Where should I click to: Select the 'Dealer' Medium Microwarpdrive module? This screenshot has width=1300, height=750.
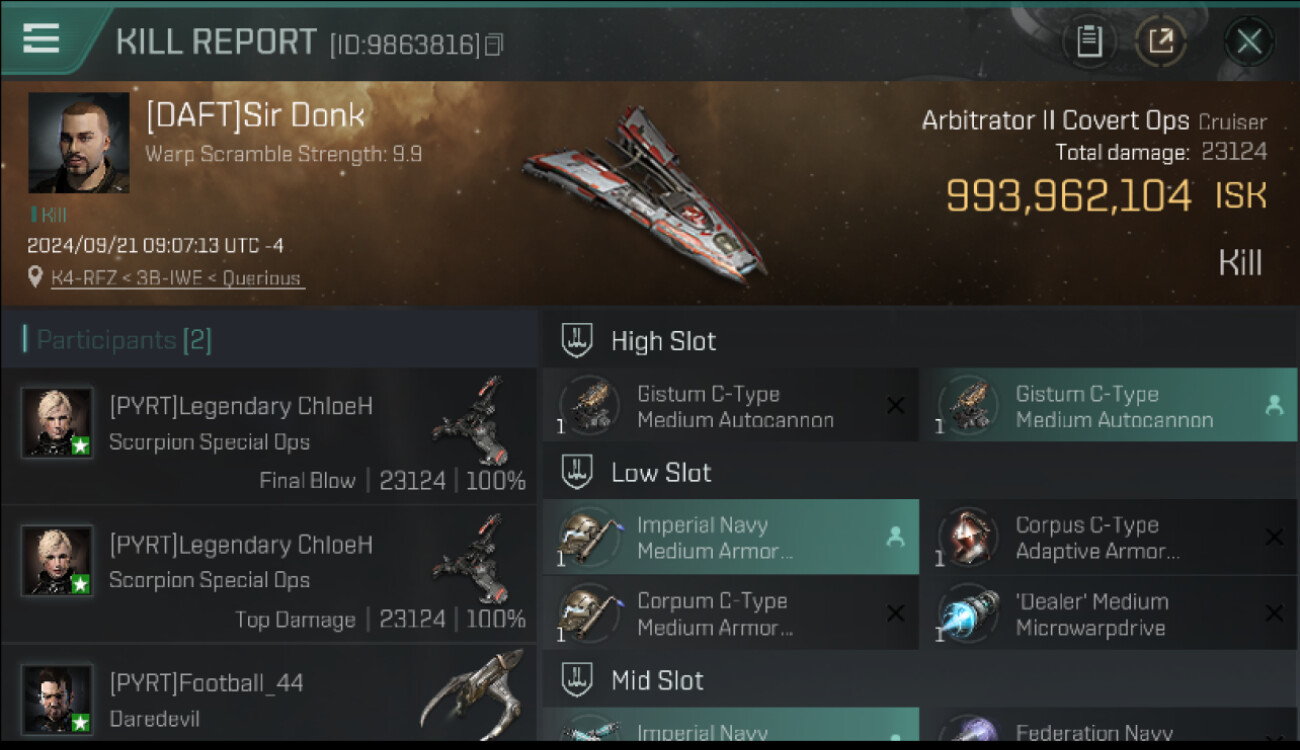(x=1108, y=613)
